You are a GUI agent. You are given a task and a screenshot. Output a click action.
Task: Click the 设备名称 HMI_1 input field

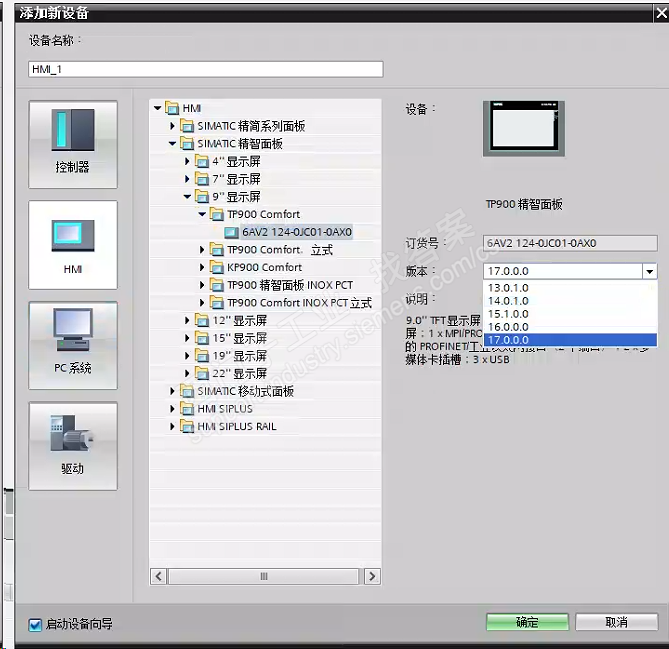tap(206, 69)
